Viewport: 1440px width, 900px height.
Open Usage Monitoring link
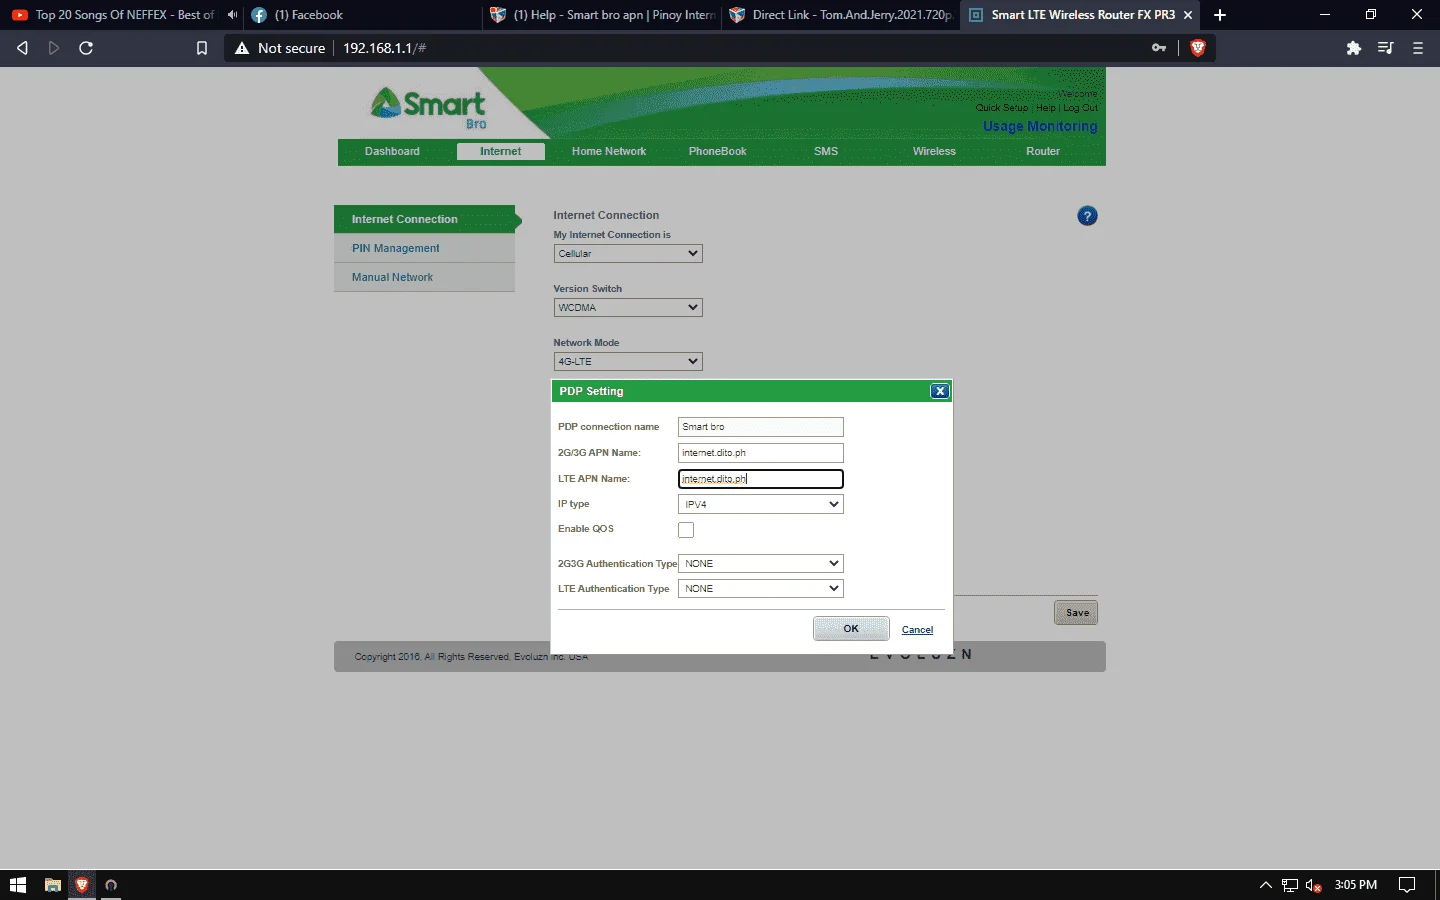(1040, 126)
